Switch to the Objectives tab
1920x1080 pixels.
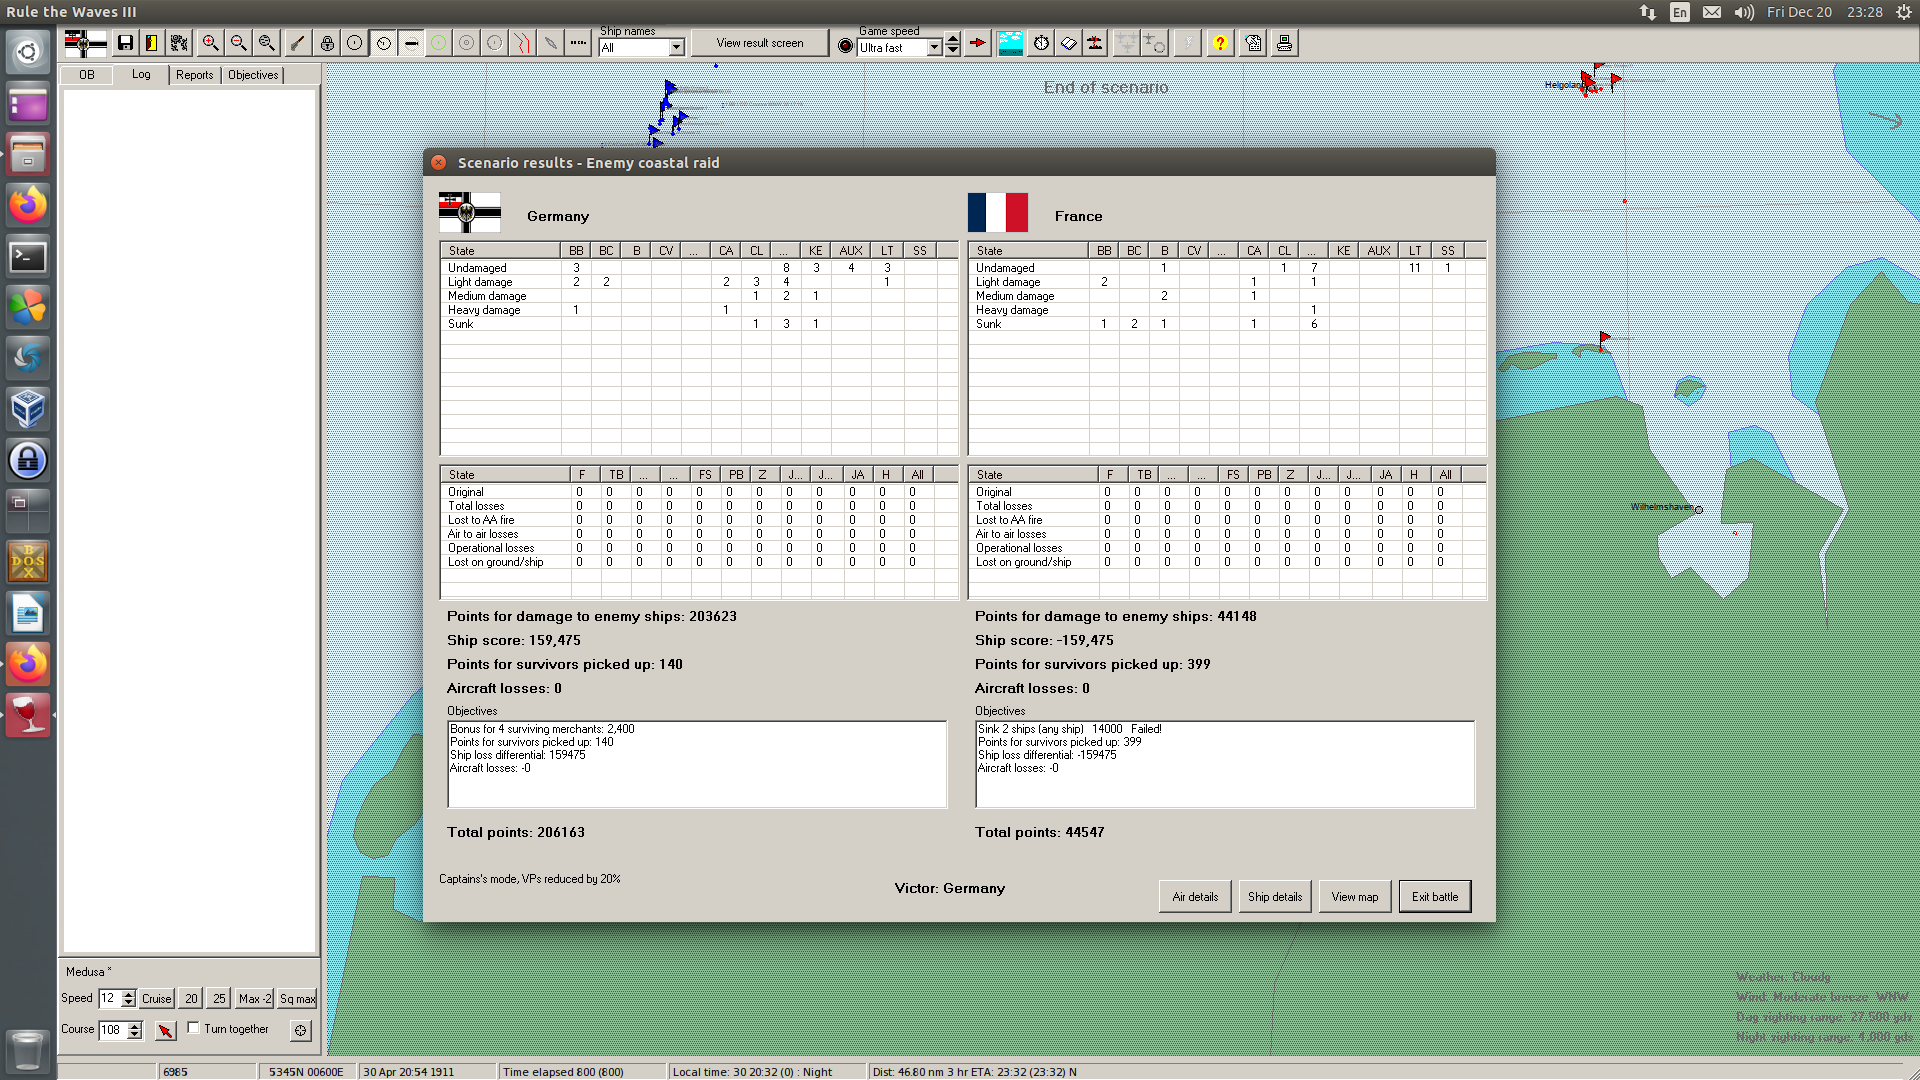pyautogui.click(x=253, y=75)
